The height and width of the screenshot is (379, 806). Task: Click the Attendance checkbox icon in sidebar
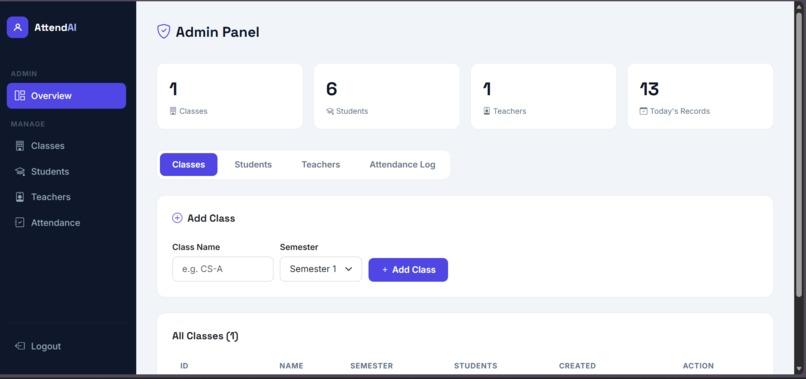[x=20, y=223]
